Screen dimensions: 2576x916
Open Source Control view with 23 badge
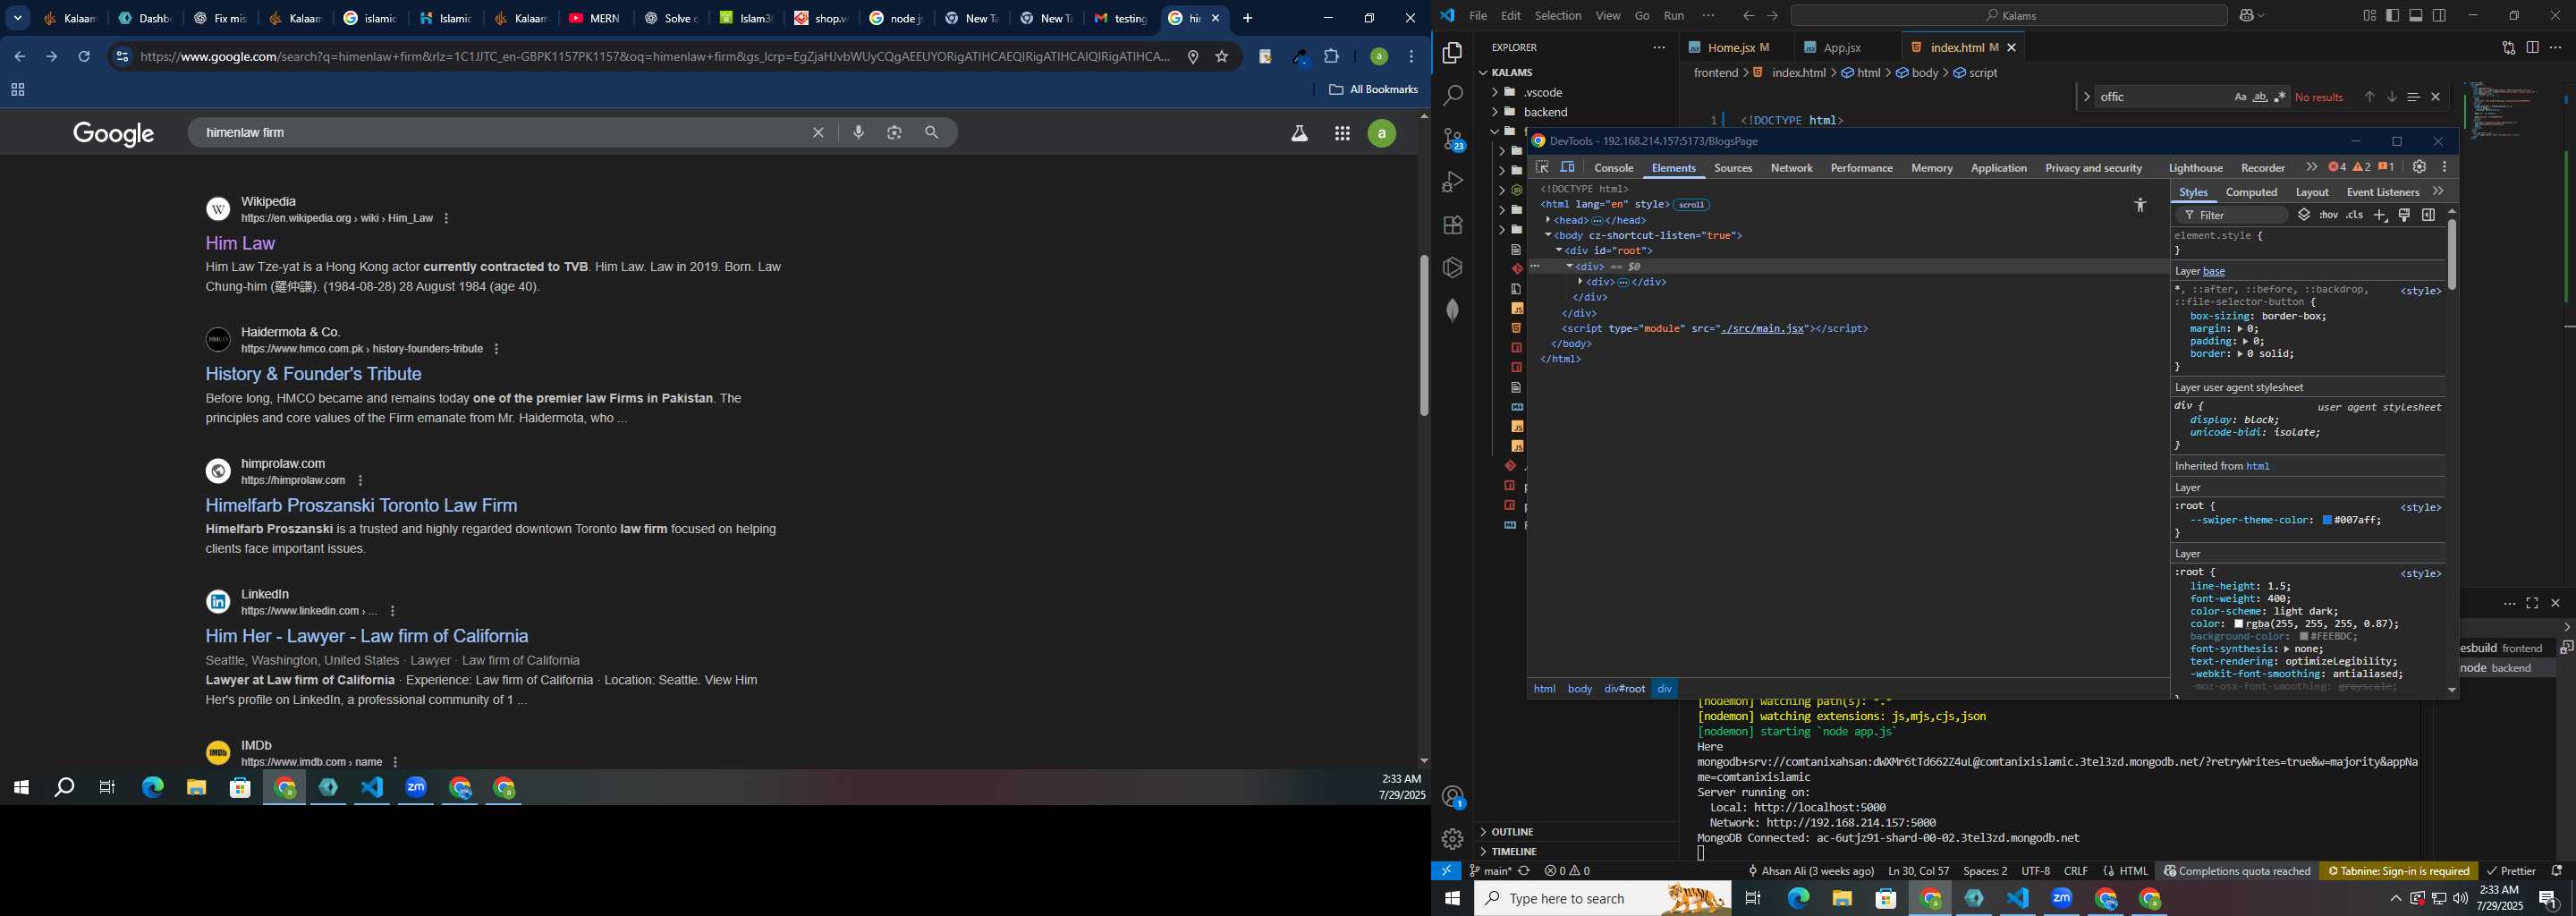1453,140
